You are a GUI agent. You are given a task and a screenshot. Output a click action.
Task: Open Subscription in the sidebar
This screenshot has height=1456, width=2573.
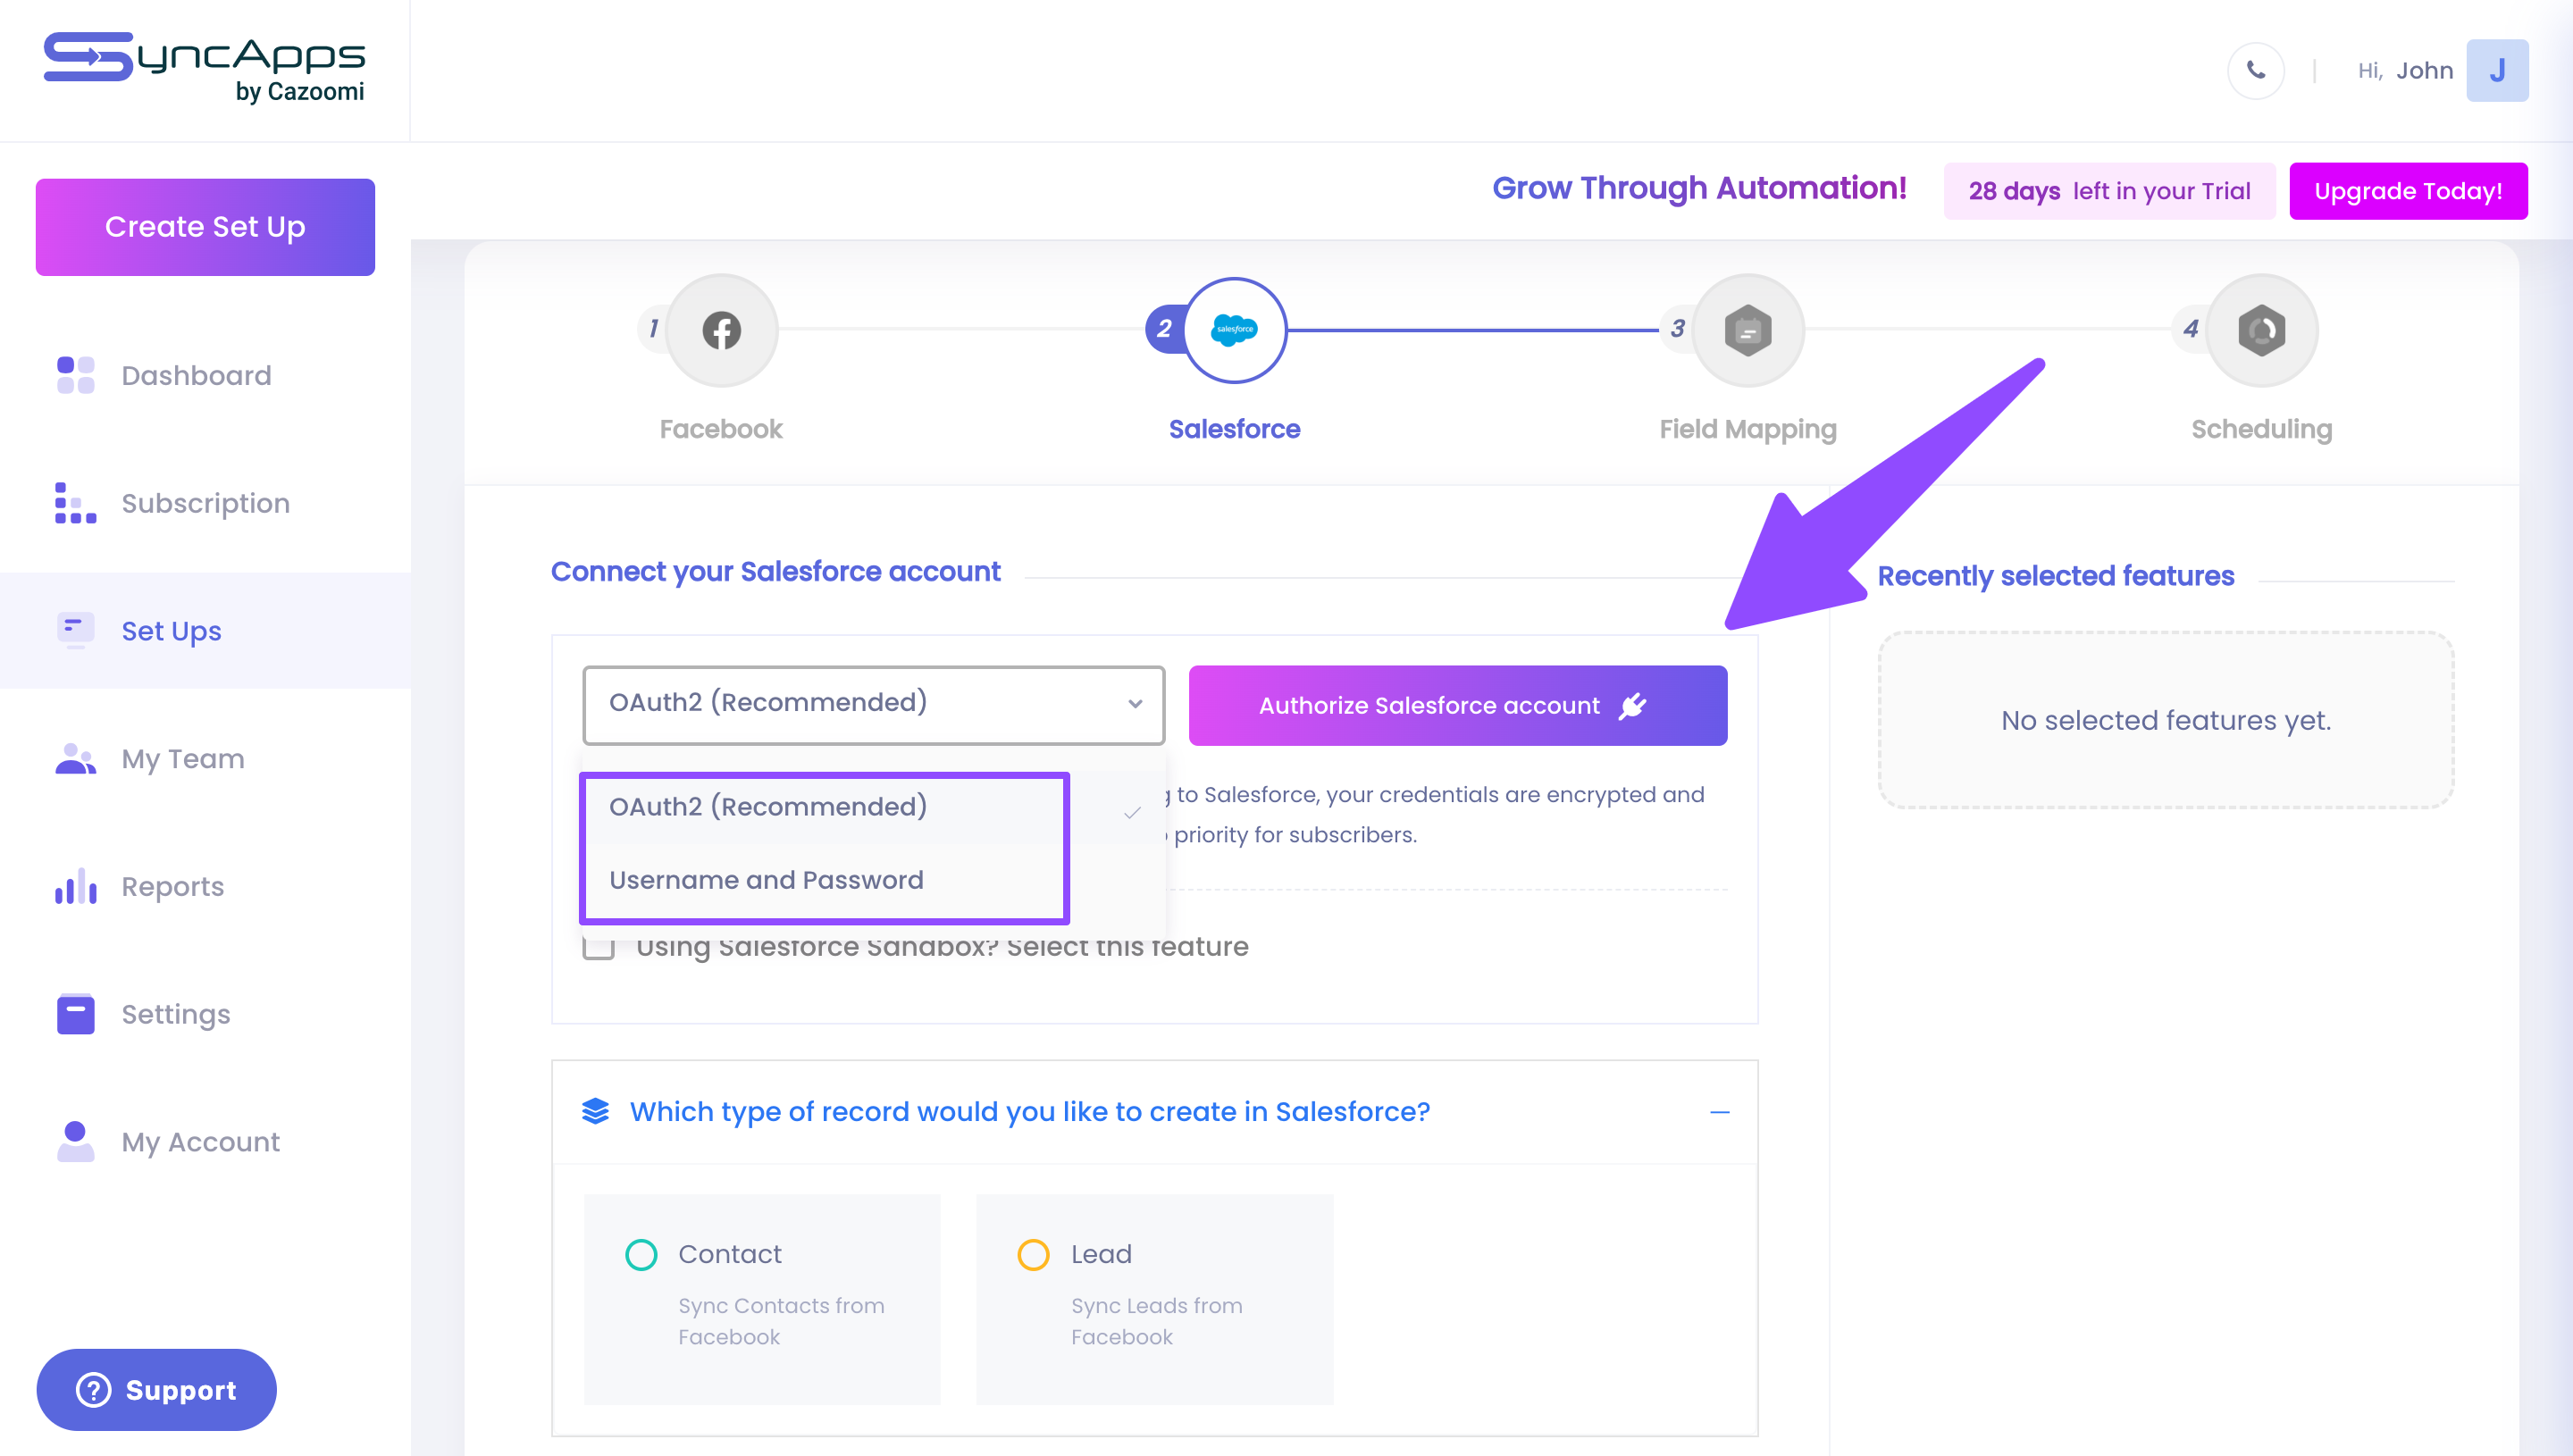(205, 503)
